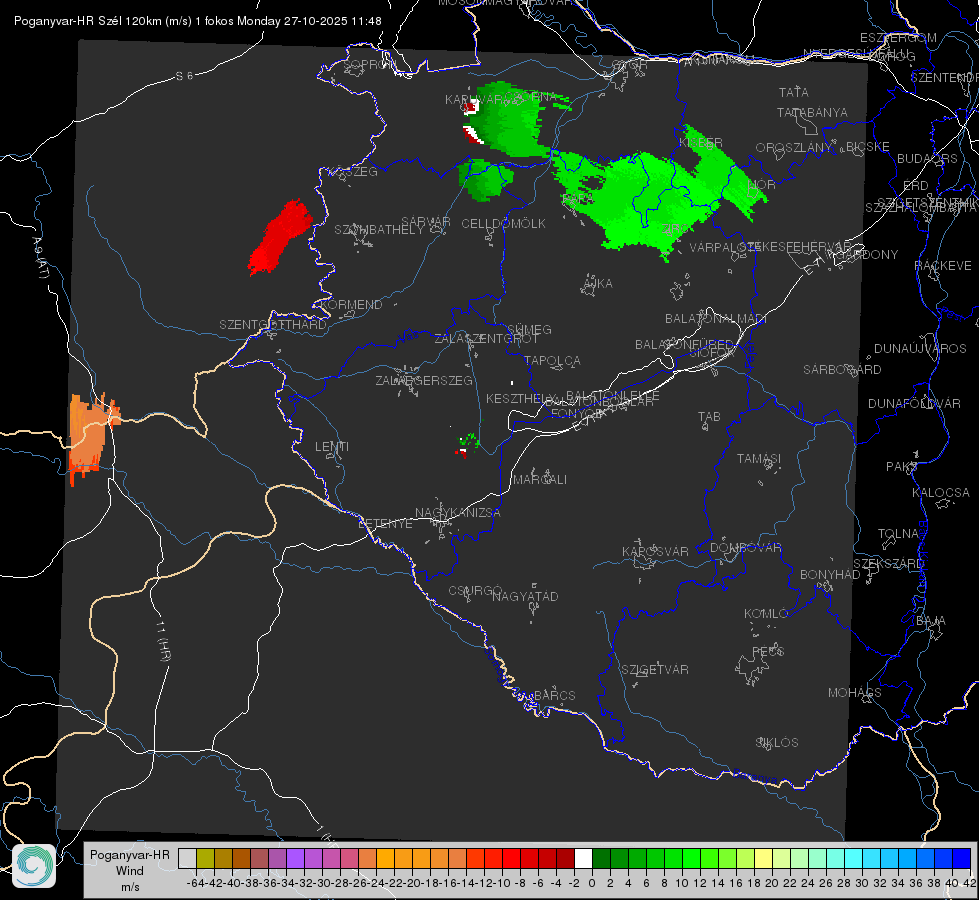This screenshot has width=979, height=900.
Task: Click the KESZTHELY label near the lake
Action: [x=521, y=398]
